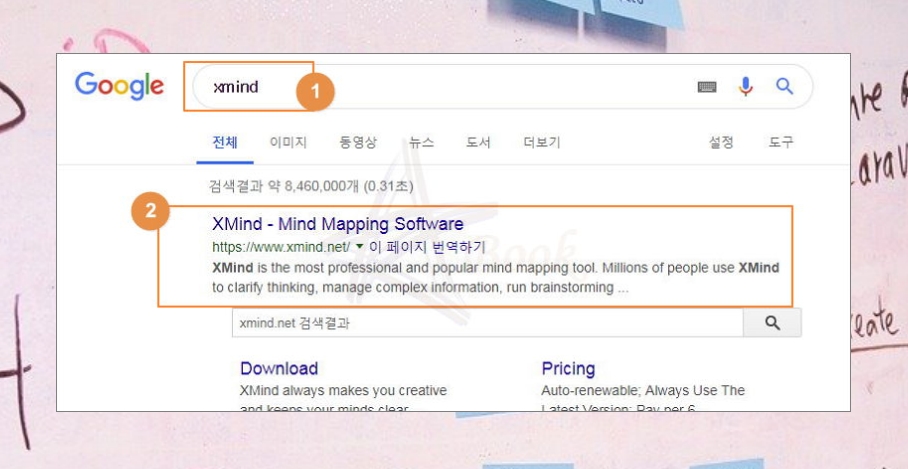This screenshot has width=908, height=469.
Task: Click the Google logo
Action: pos(119,86)
